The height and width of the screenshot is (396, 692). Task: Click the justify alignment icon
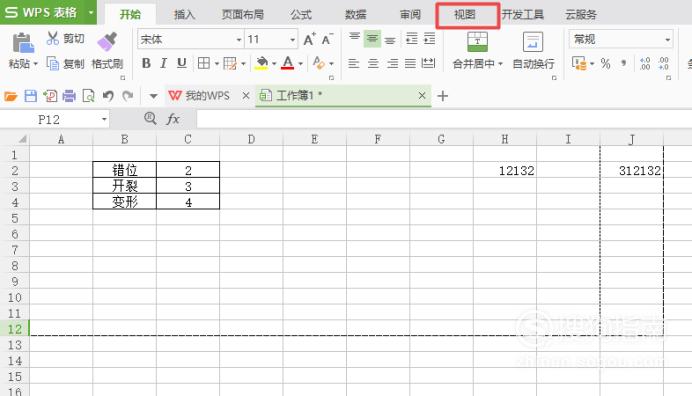410,63
